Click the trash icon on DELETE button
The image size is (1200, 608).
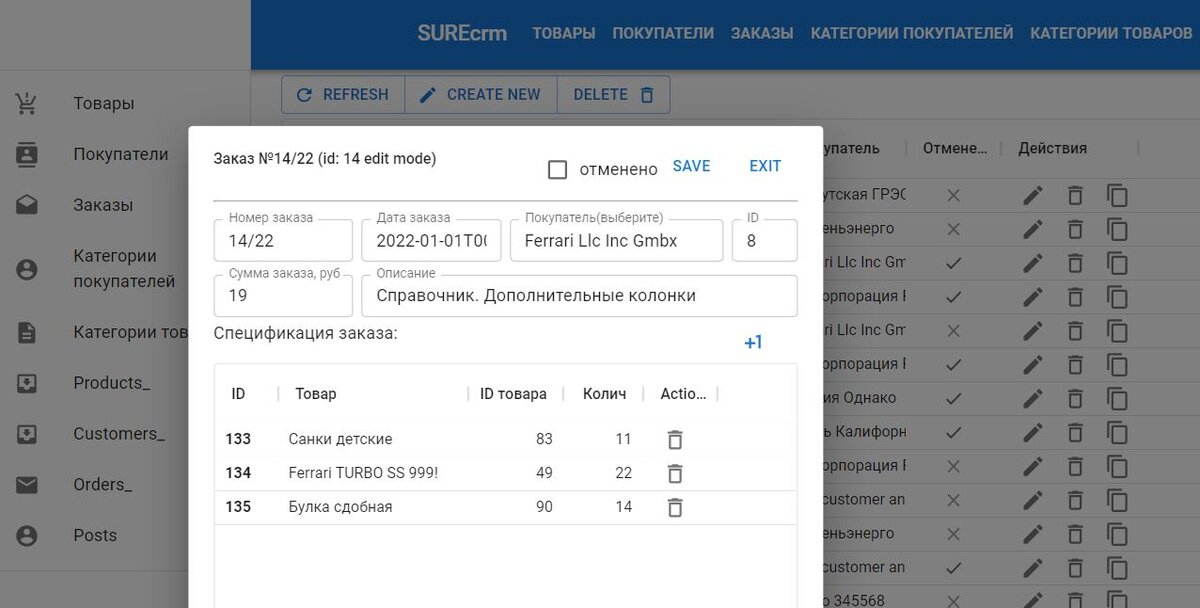(646, 94)
